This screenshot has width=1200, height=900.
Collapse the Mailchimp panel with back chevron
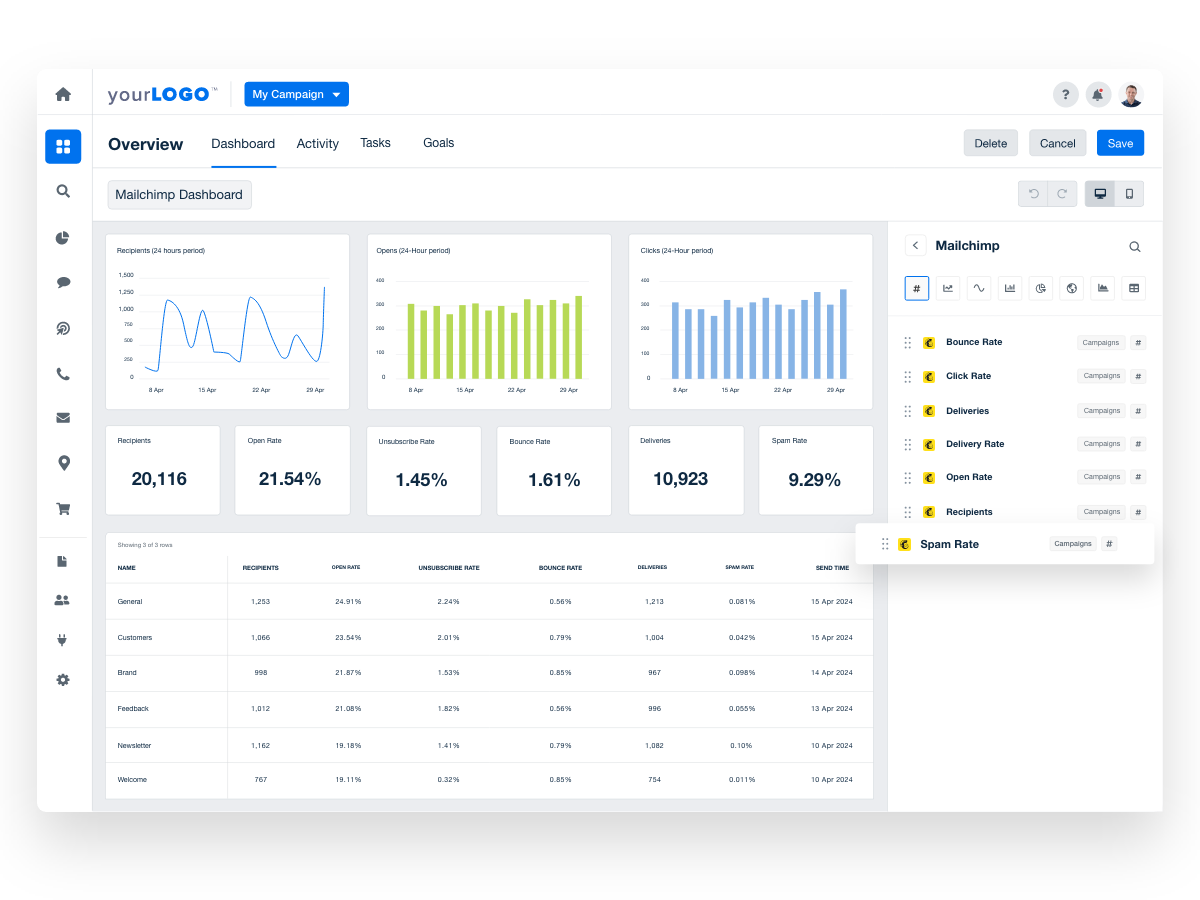[916, 245]
